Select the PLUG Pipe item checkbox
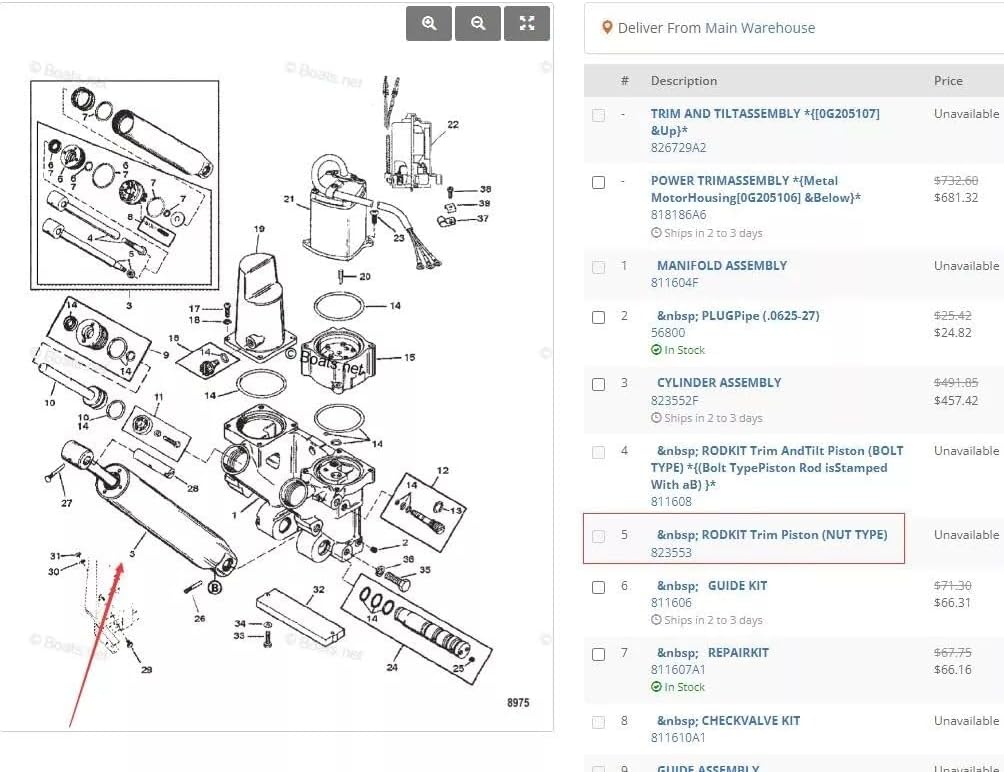Screen dimensions: 1004x772 click(599, 318)
